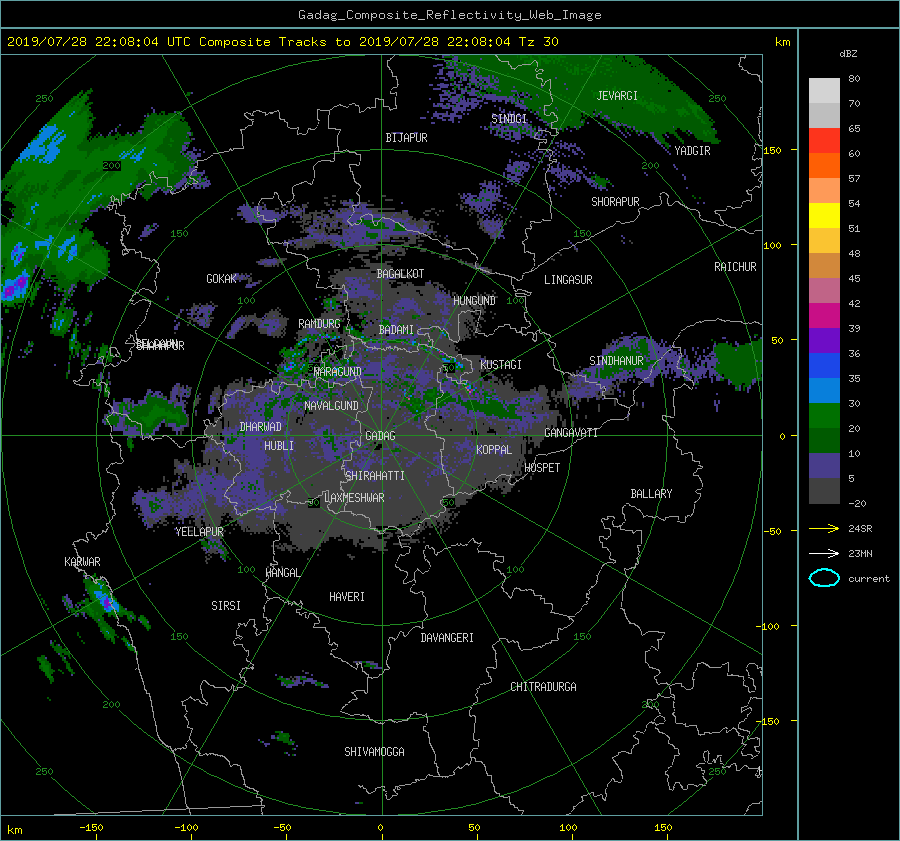Screen dimensions: 900x841
Task: Click the current legend label
Action: click(869, 579)
